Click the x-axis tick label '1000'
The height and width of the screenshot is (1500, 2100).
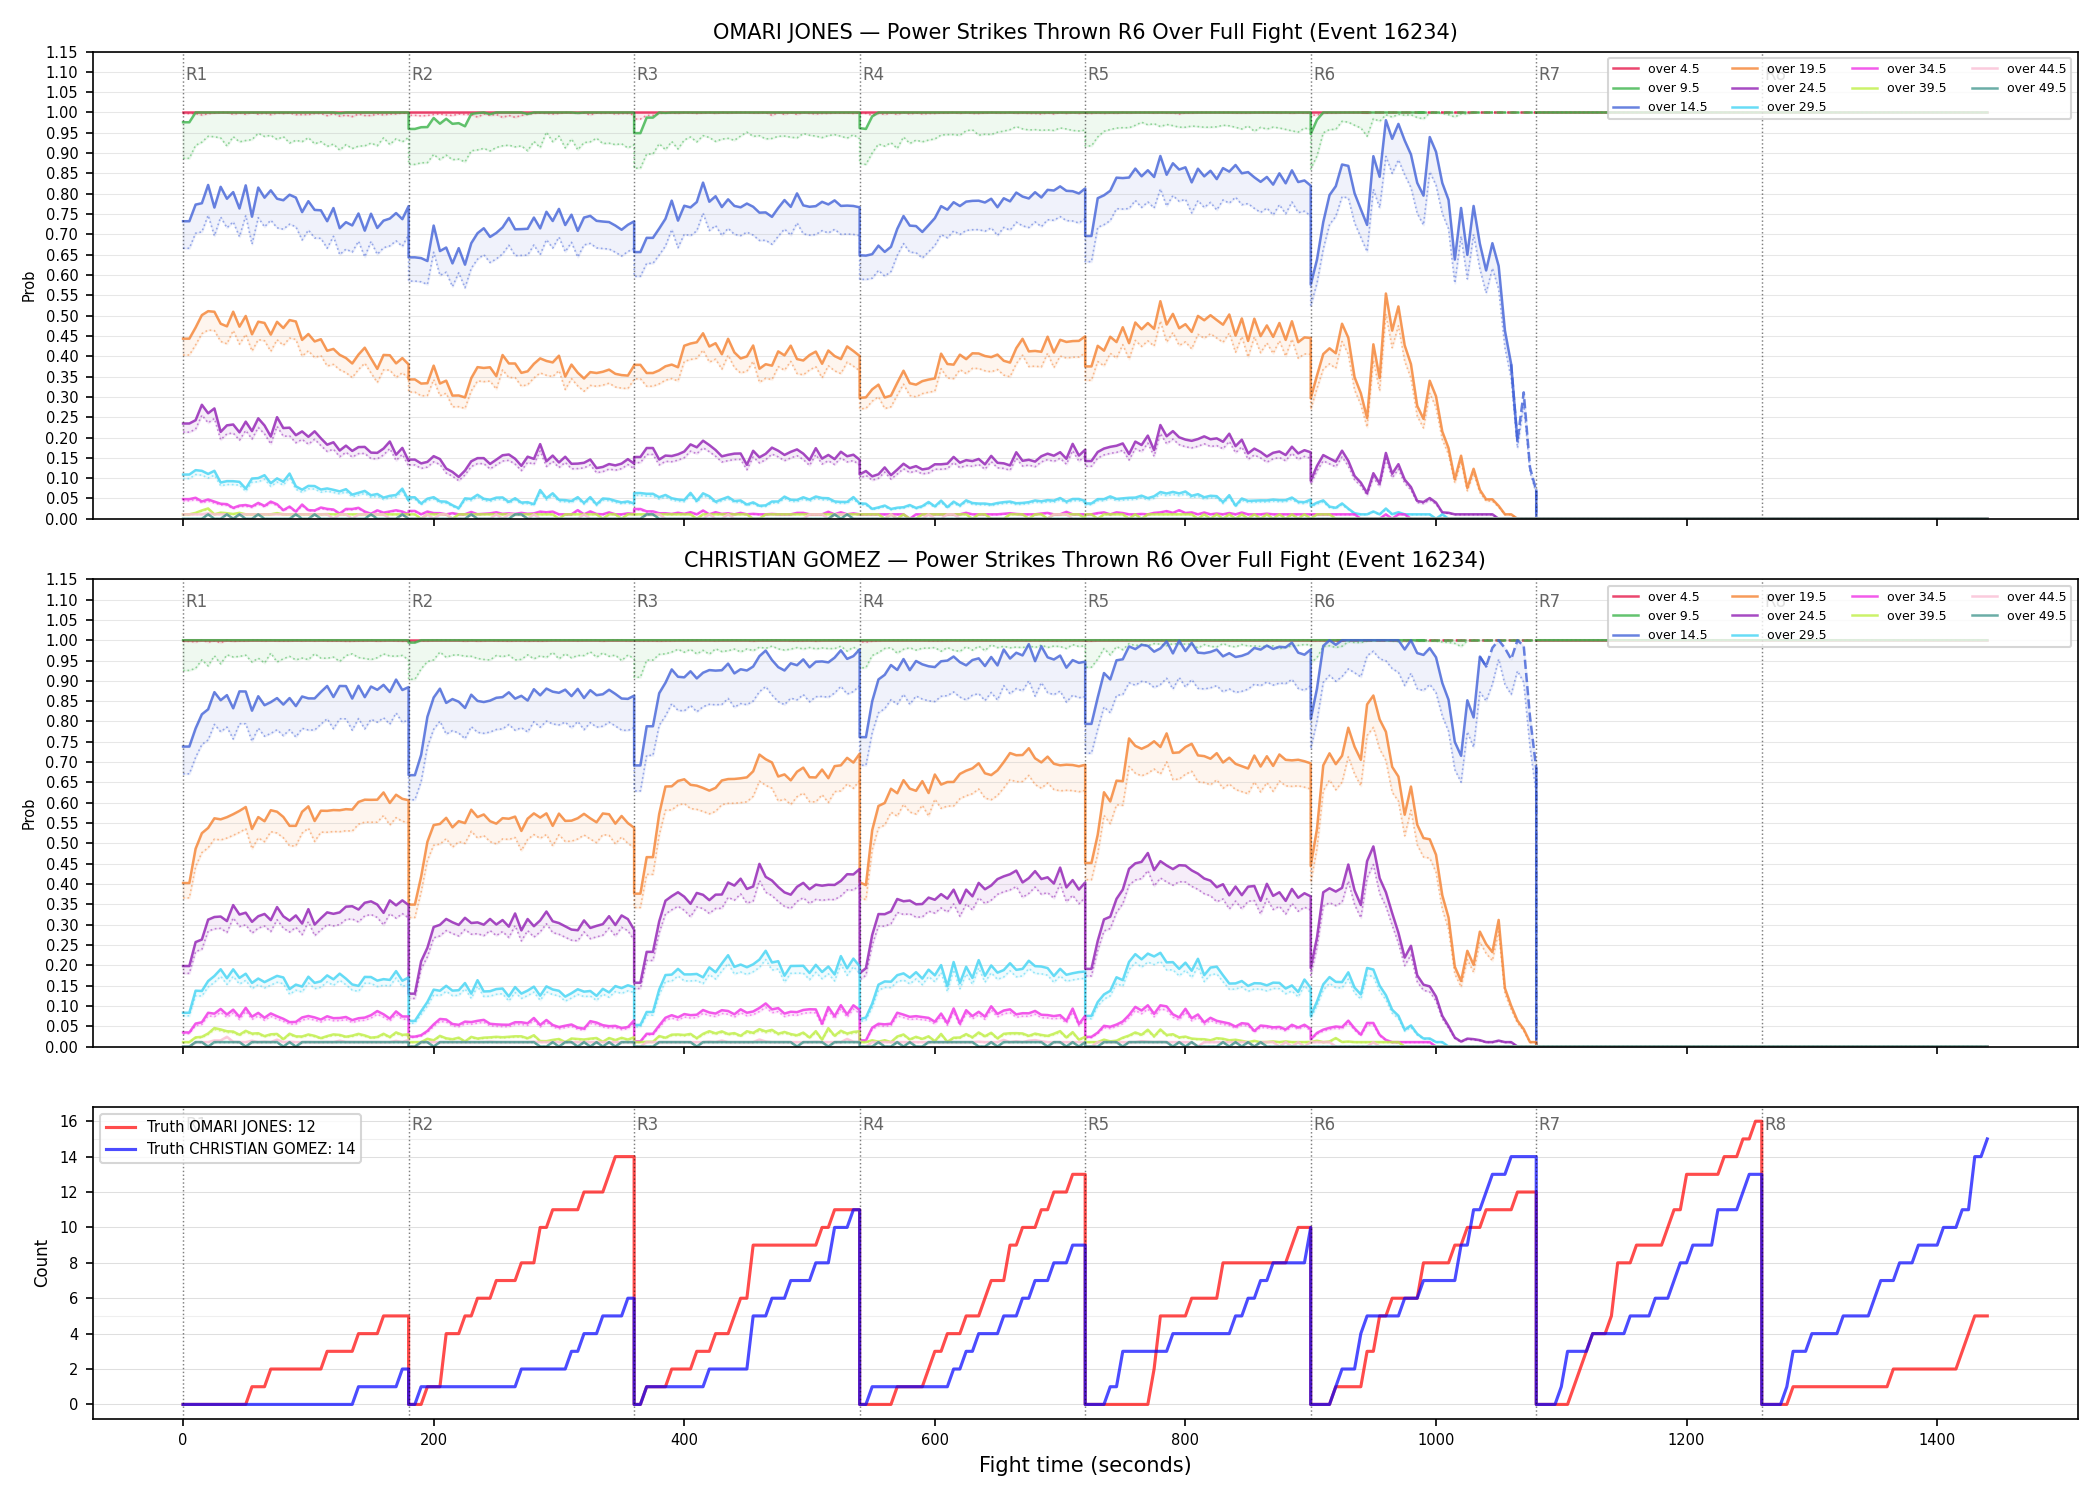1436,1440
